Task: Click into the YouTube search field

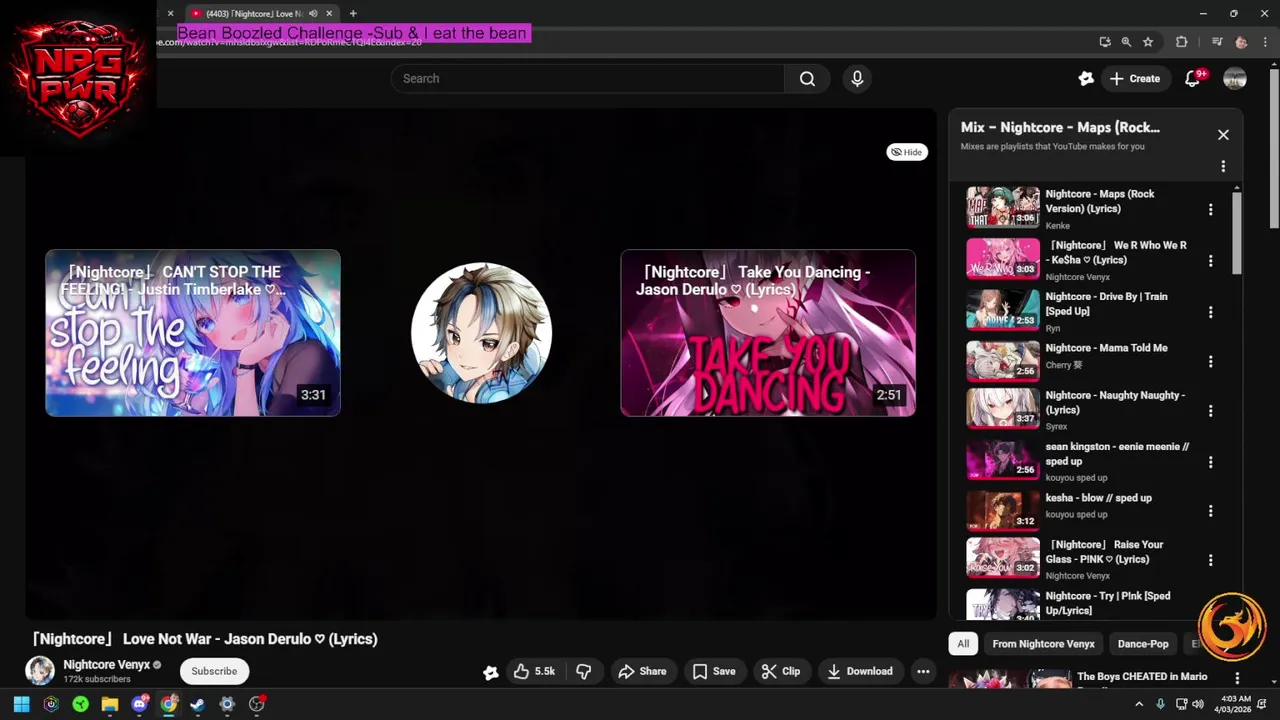Action: [588, 79]
